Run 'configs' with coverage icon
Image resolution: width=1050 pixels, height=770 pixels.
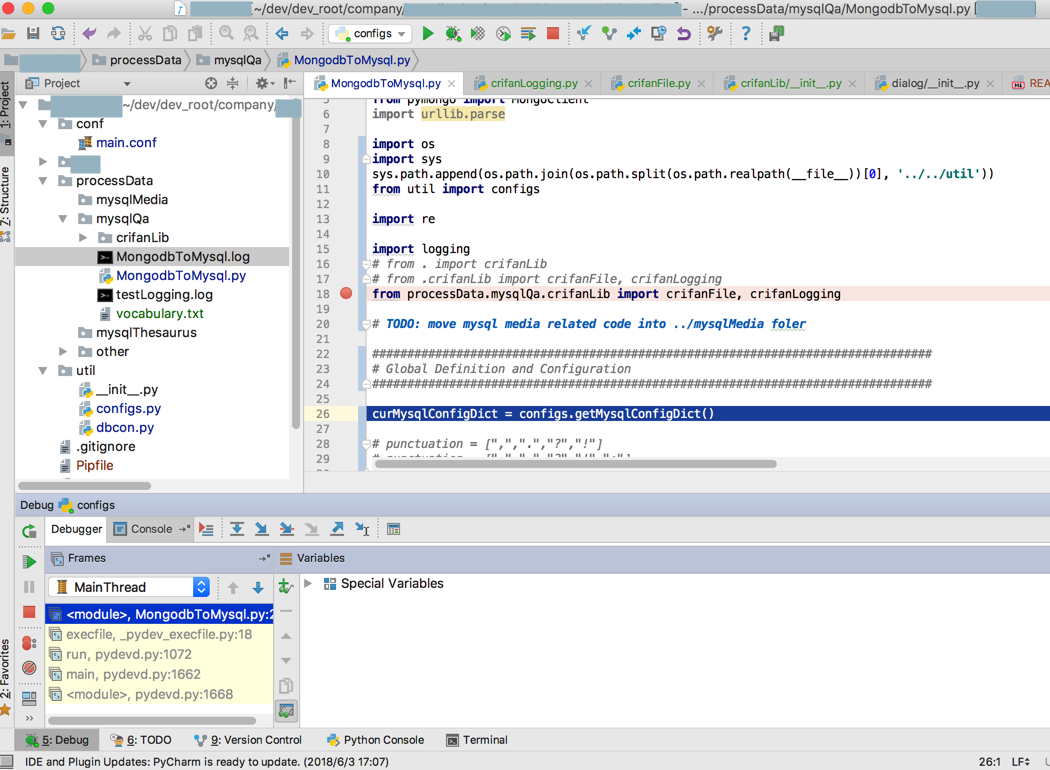477,33
